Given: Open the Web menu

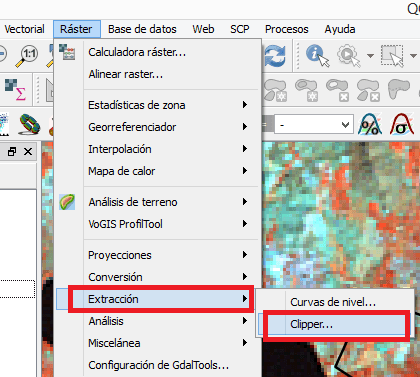Looking at the screenshot, I should point(203,29).
